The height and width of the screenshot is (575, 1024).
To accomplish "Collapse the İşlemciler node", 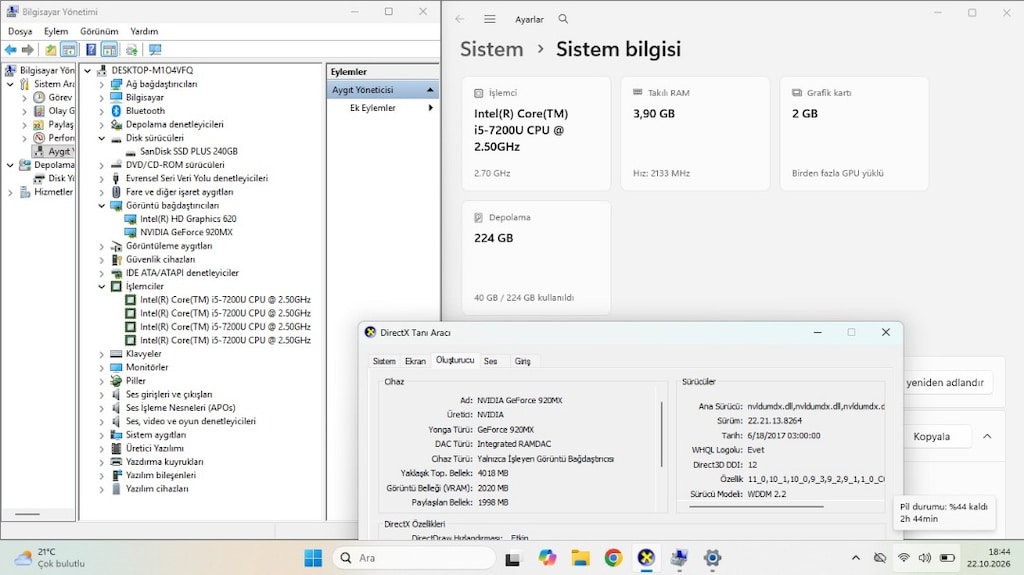I will pos(101,286).
